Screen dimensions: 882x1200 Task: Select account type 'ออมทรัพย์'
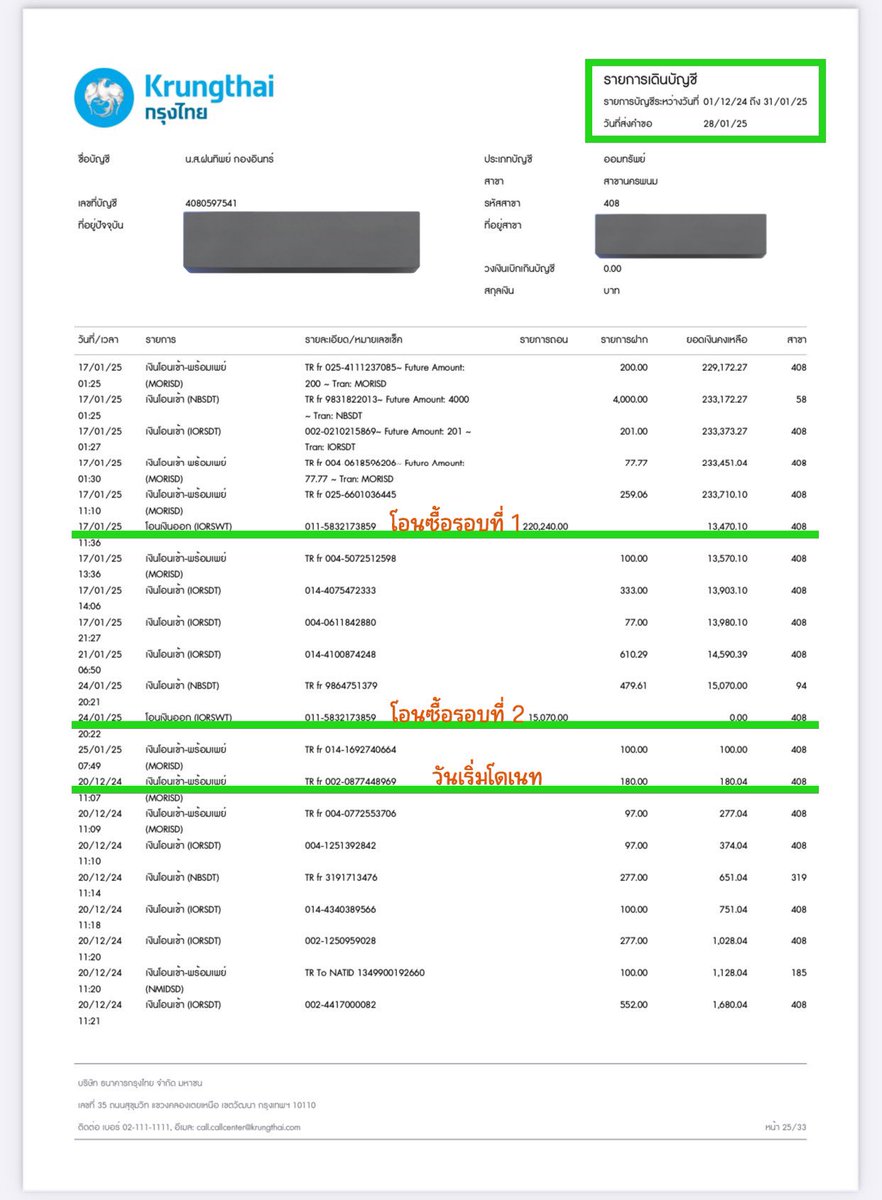click(626, 160)
